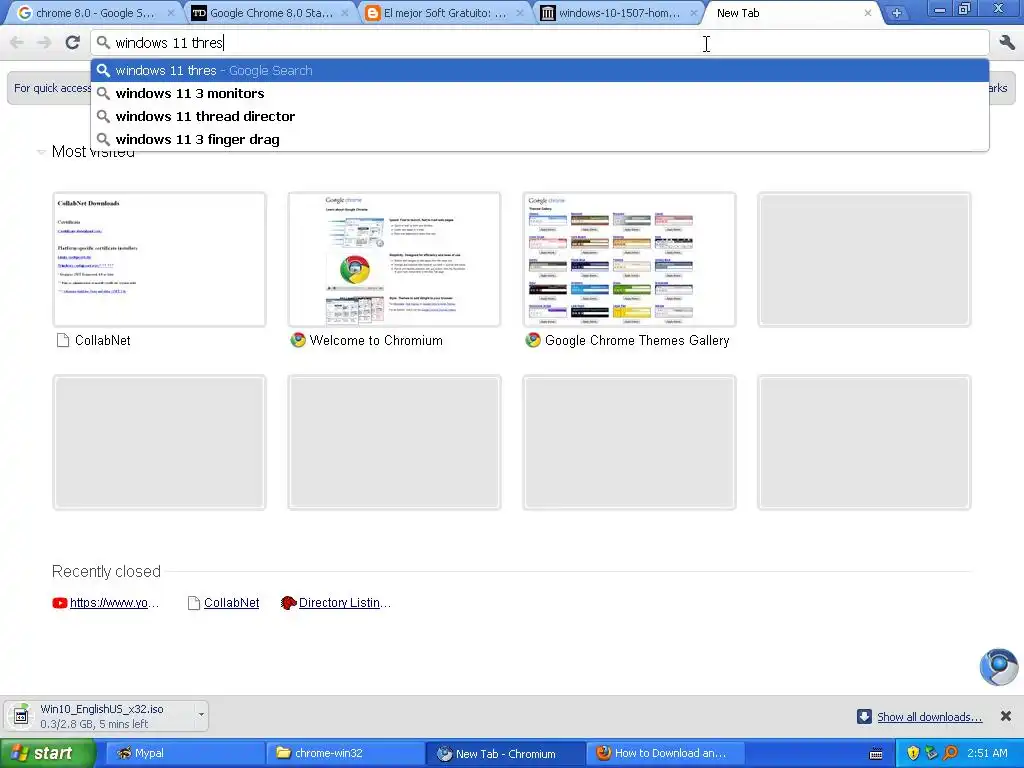This screenshot has width=1024, height=768.
Task: Click Chromium favicon beside Welcome to Chromium
Action: click(x=298, y=340)
